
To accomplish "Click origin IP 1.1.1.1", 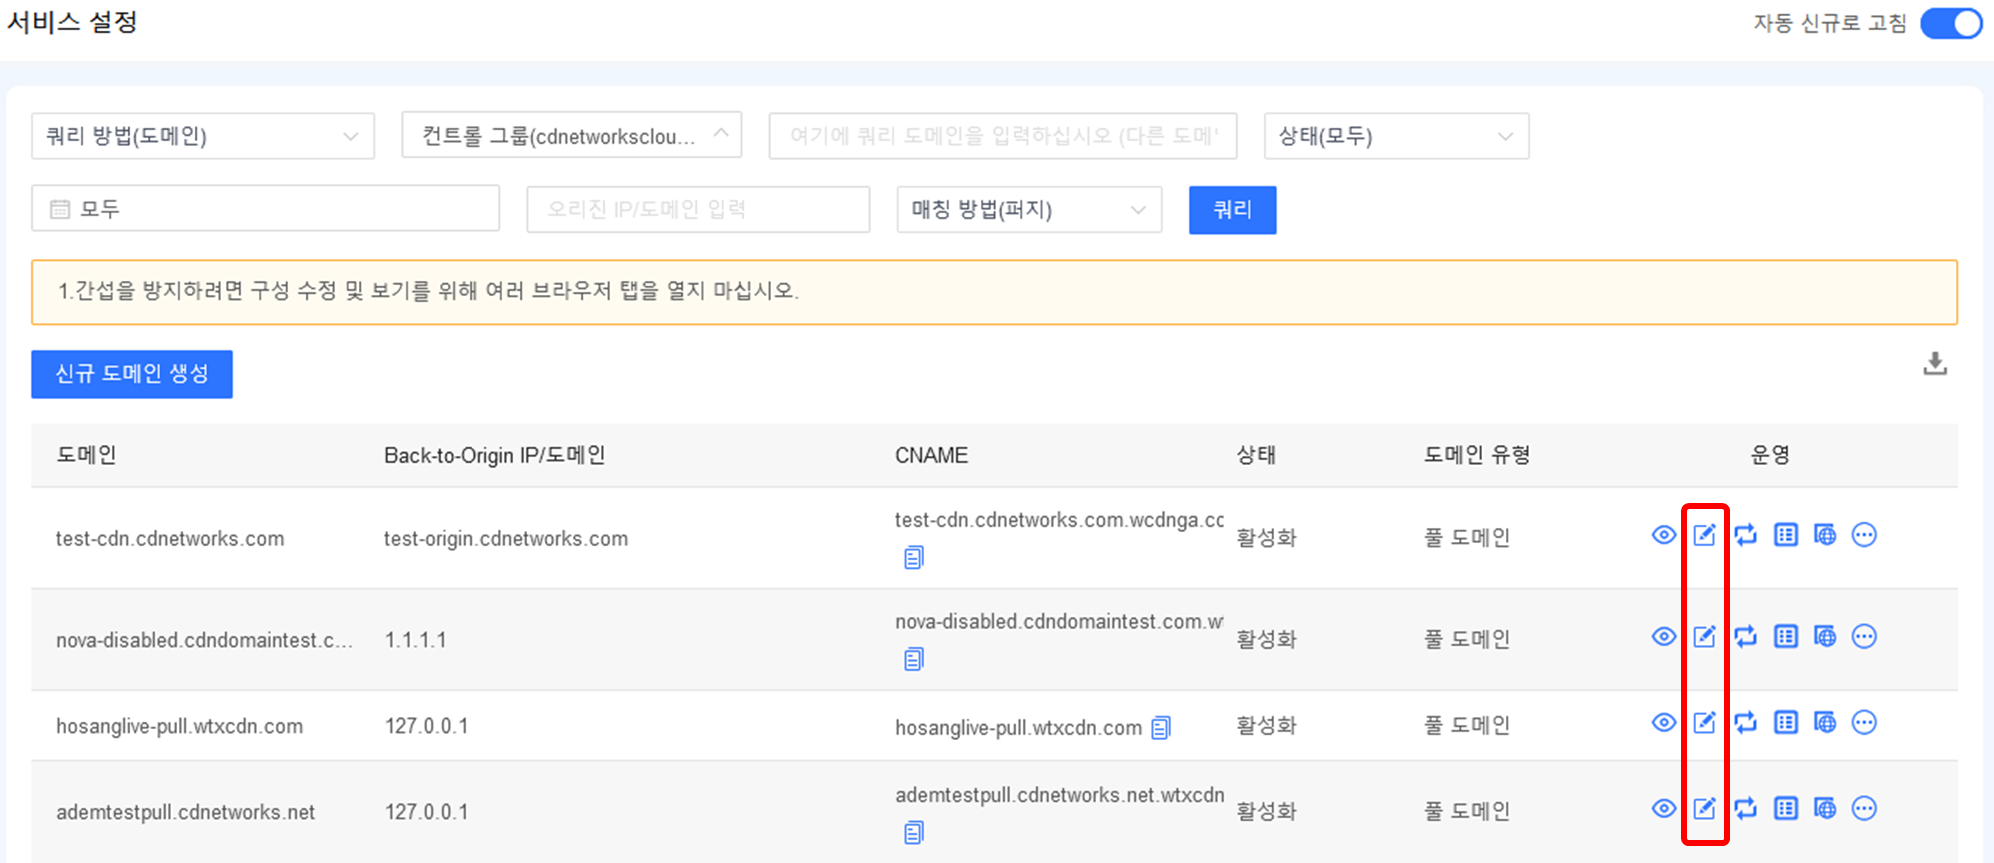I will [416, 640].
